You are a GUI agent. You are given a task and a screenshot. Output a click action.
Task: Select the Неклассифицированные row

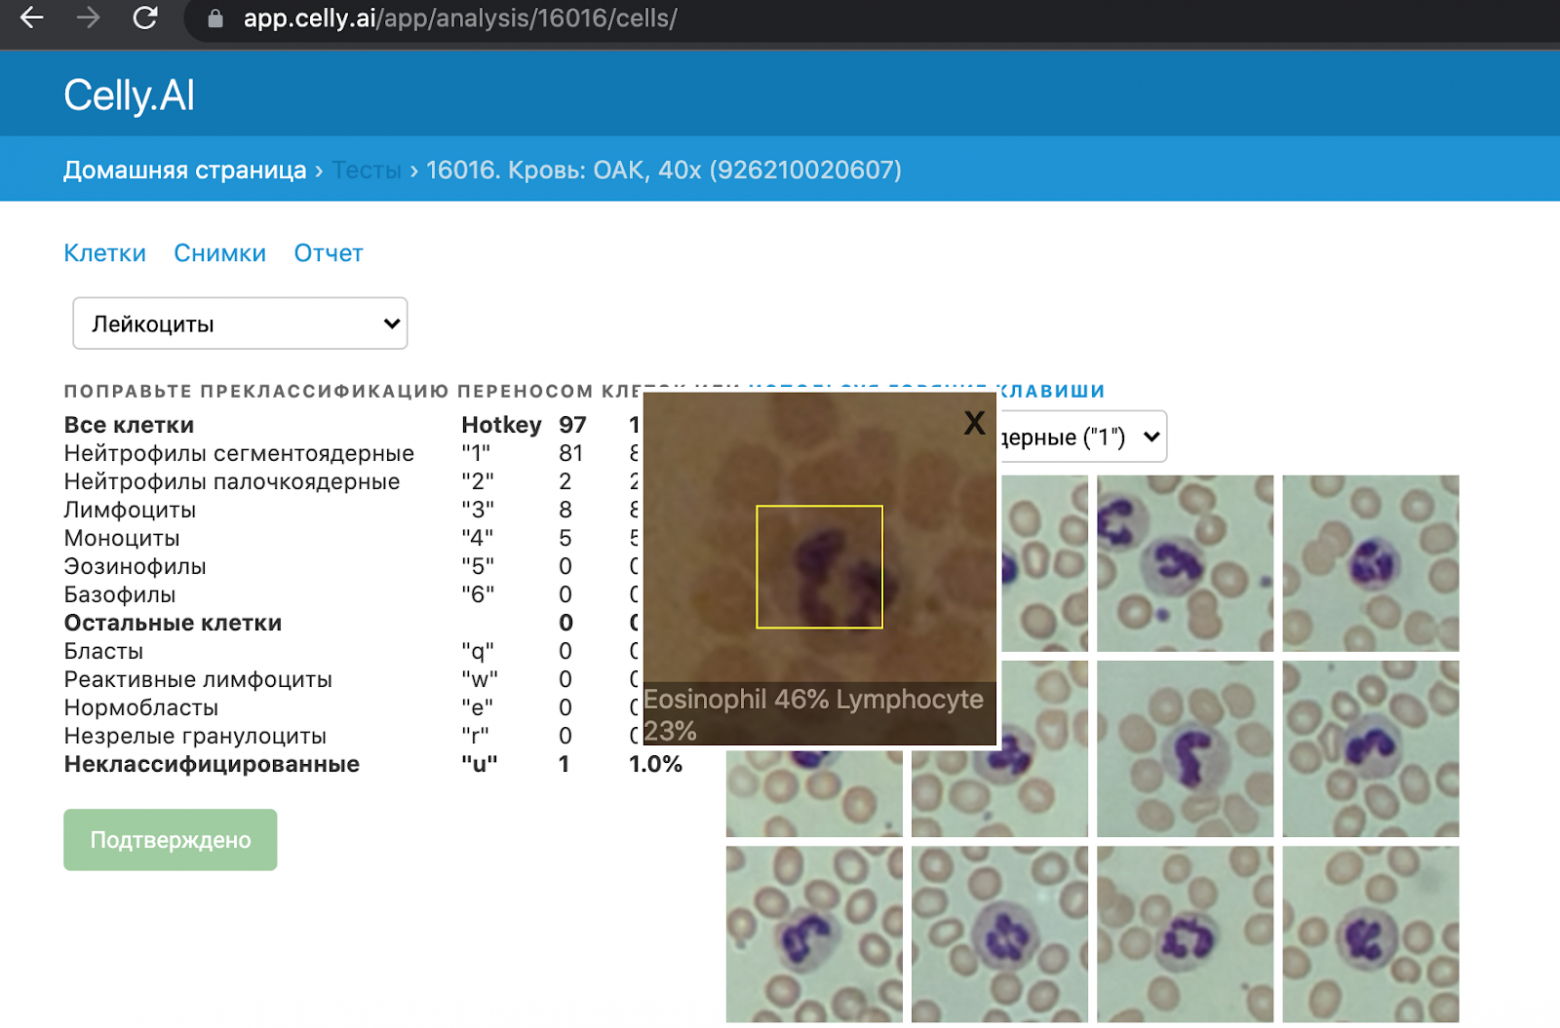[212, 764]
